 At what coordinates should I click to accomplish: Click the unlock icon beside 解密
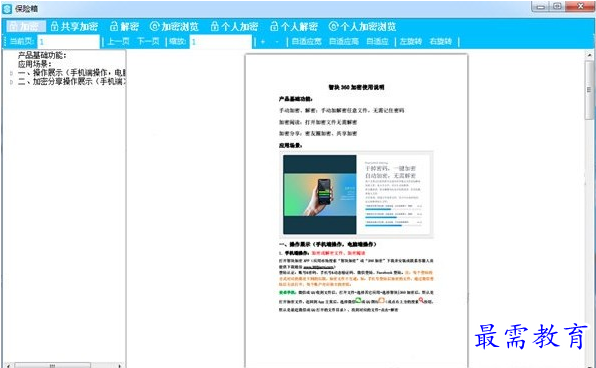click(114, 27)
